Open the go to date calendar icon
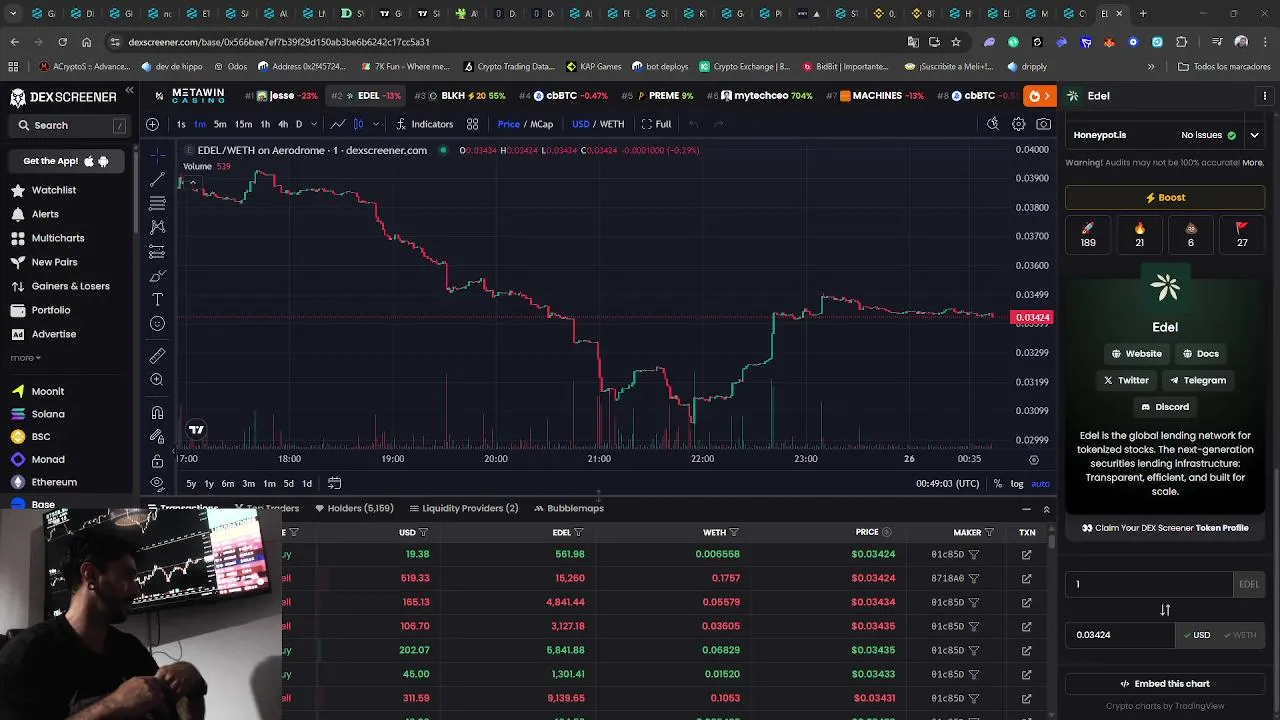 pos(335,484)
